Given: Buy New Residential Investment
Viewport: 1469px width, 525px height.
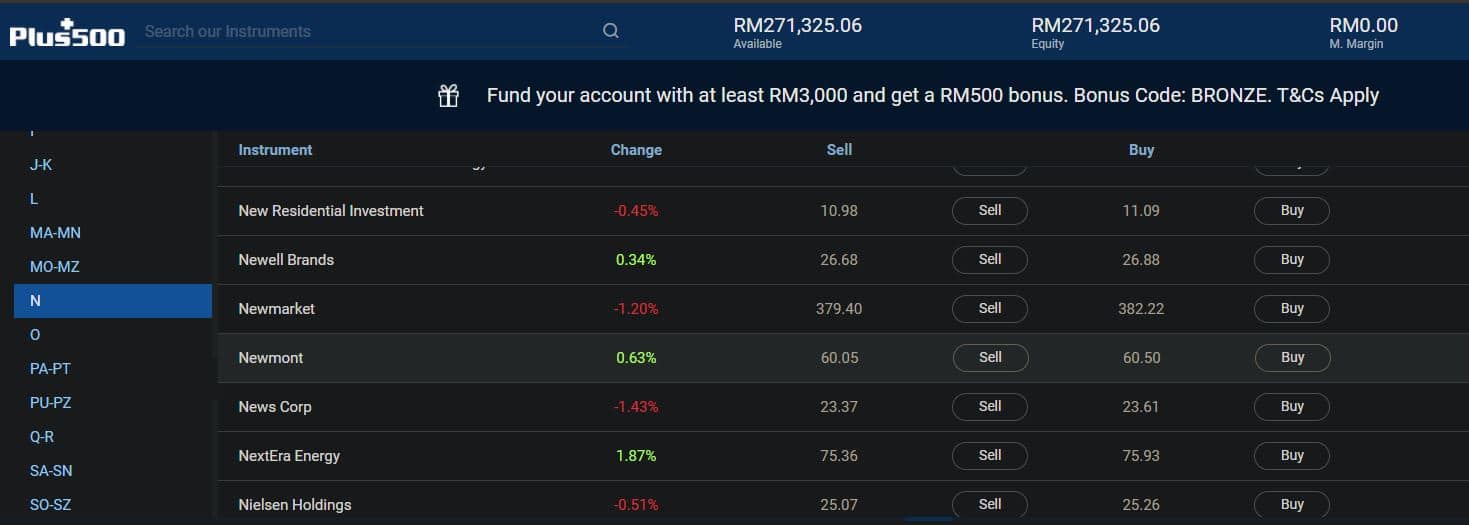Looking at the screenshot, I should pyautogui.click(x=1292, y=211).
